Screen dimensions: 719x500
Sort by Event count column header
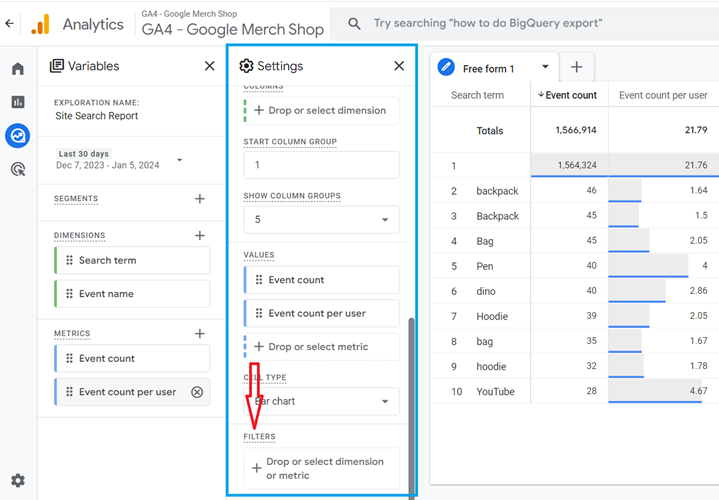568,95
